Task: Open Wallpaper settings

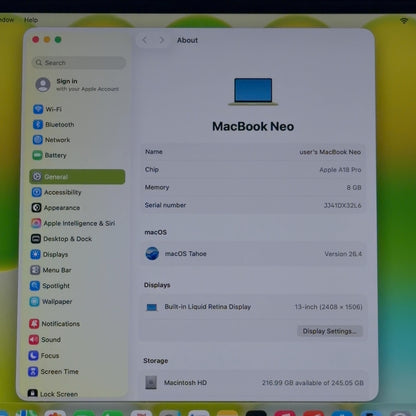Action: coord(51,301)
